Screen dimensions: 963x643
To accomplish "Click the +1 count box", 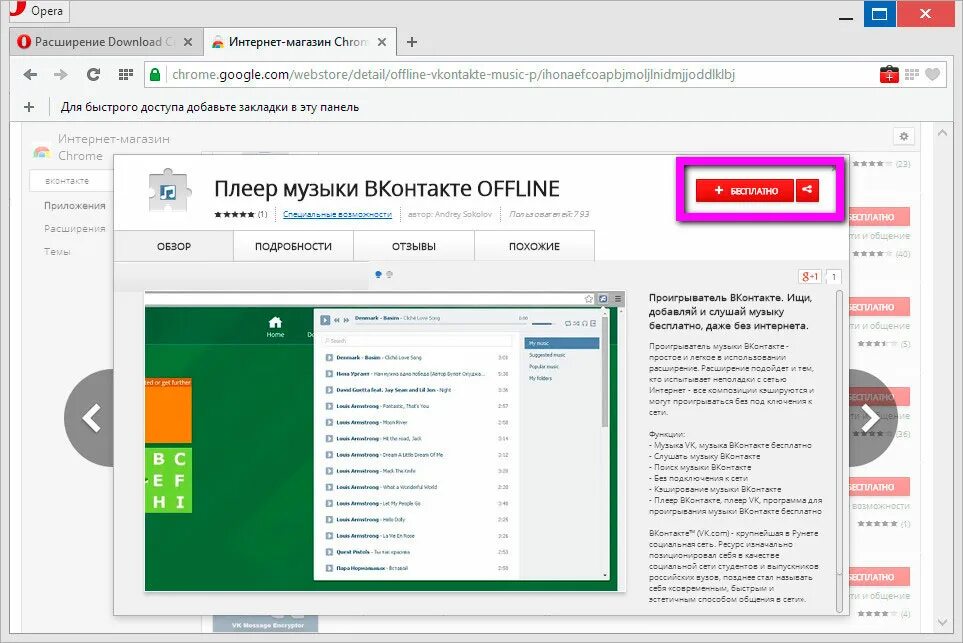I will point(833,277).
